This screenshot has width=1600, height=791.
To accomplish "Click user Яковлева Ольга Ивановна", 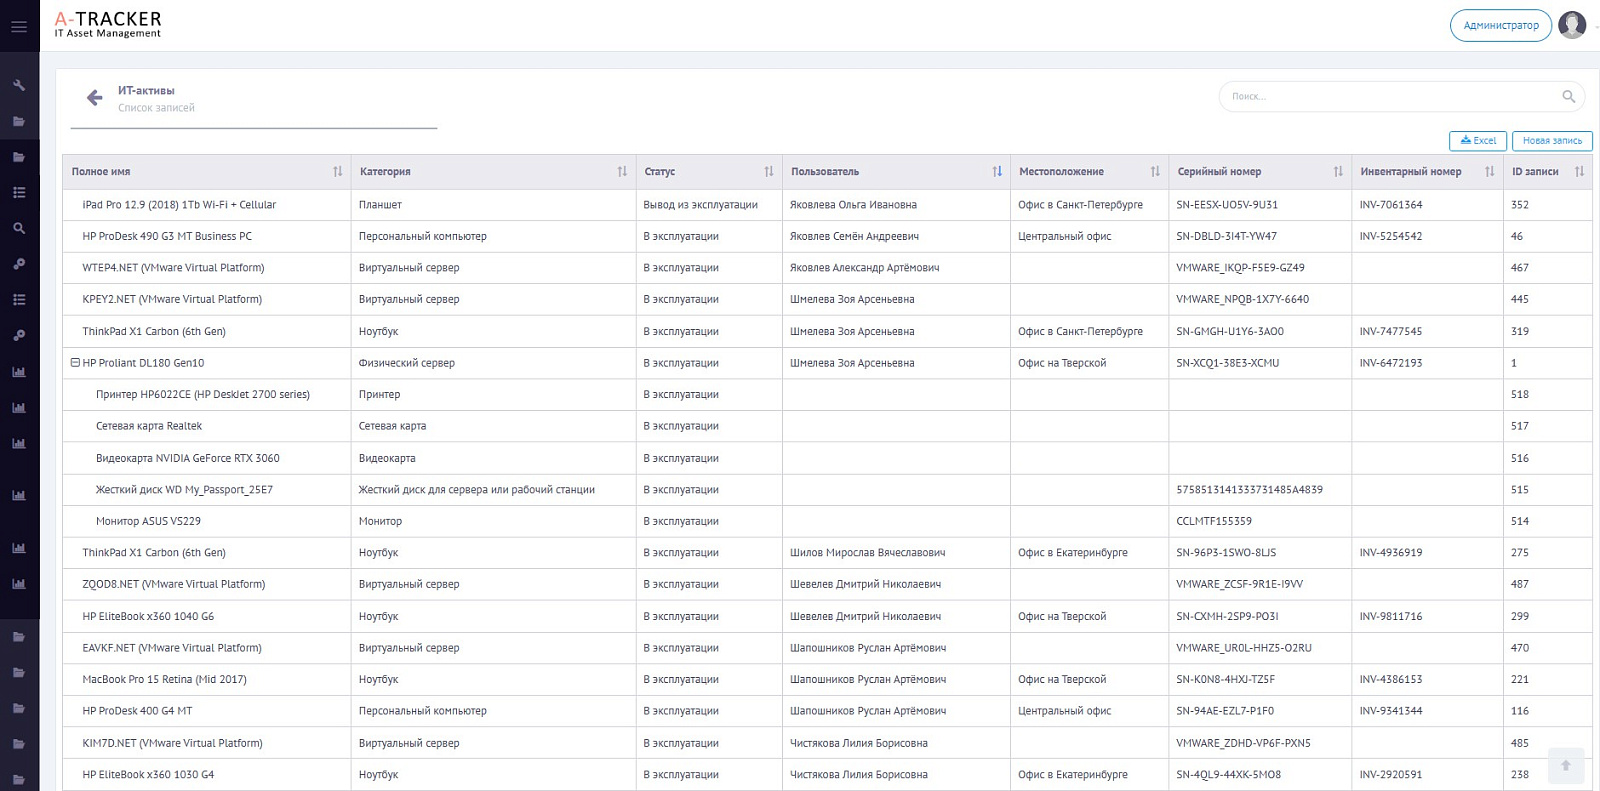I will tap(853, 205).
